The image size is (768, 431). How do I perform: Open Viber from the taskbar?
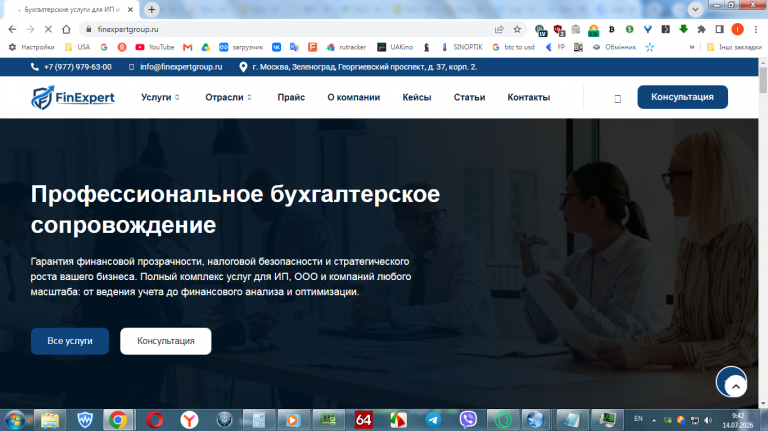click(x=468, y=420)
